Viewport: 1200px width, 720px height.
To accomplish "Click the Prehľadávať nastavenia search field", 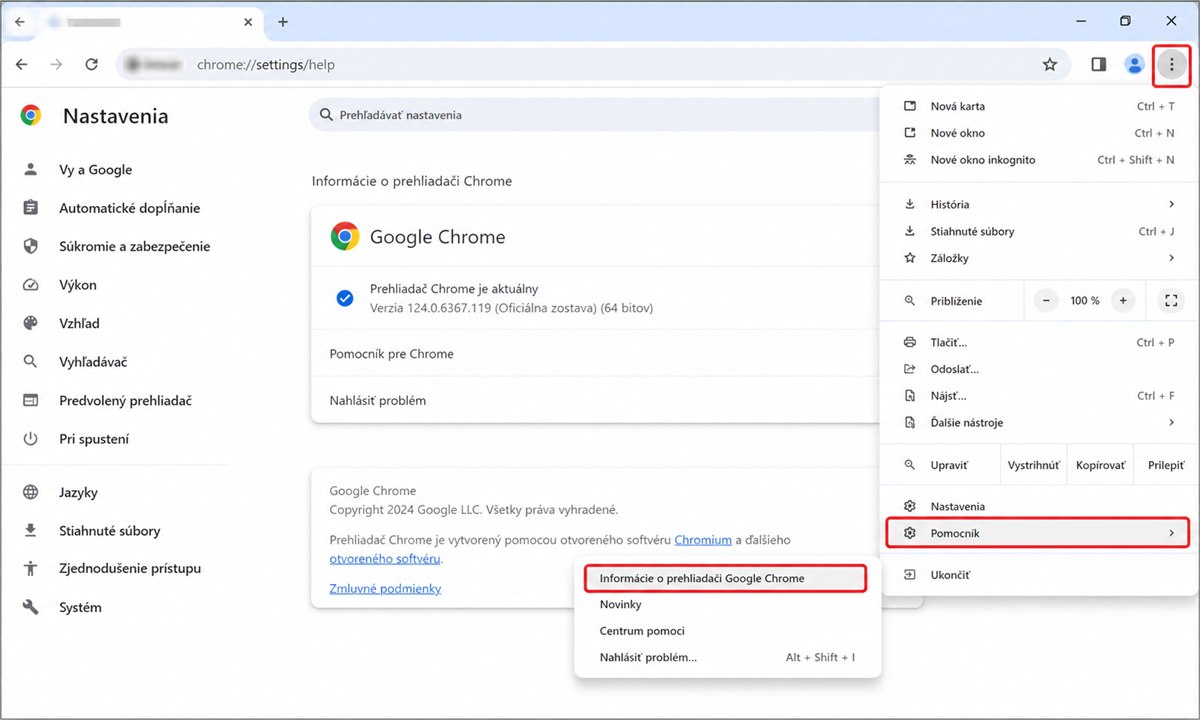I will point(594,115).
